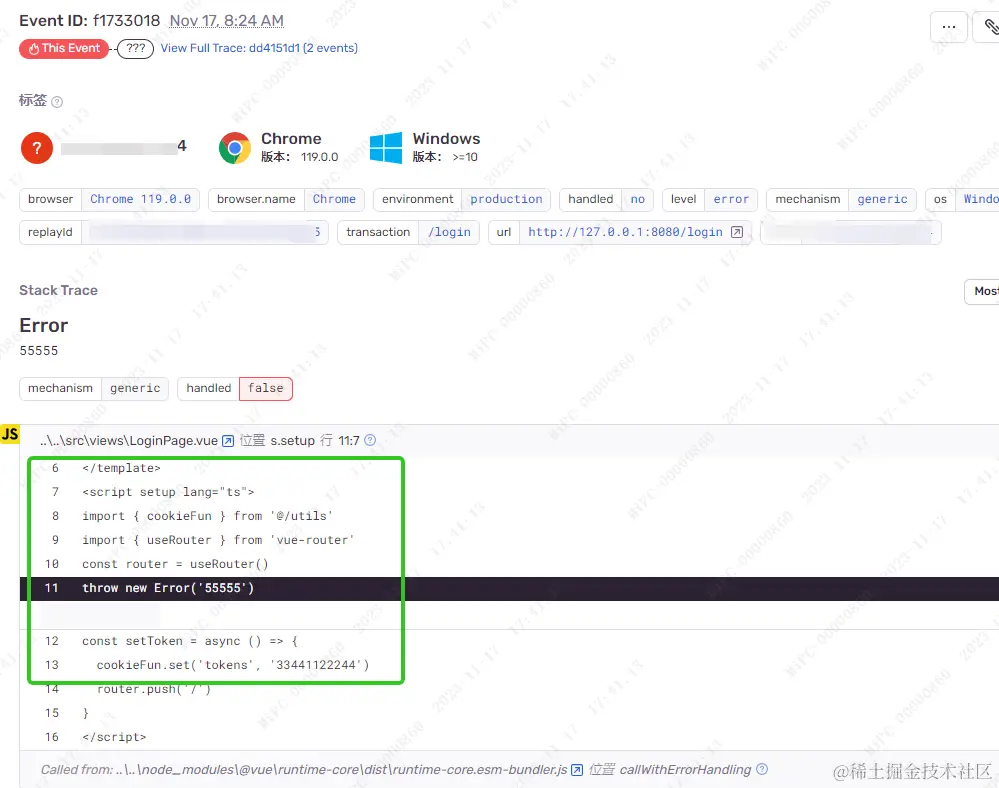The height and width of the screenshot is (788, 999).
Task: Expand Called from runtime-core.esm-bundler.js frame
Action: point(509,770)
